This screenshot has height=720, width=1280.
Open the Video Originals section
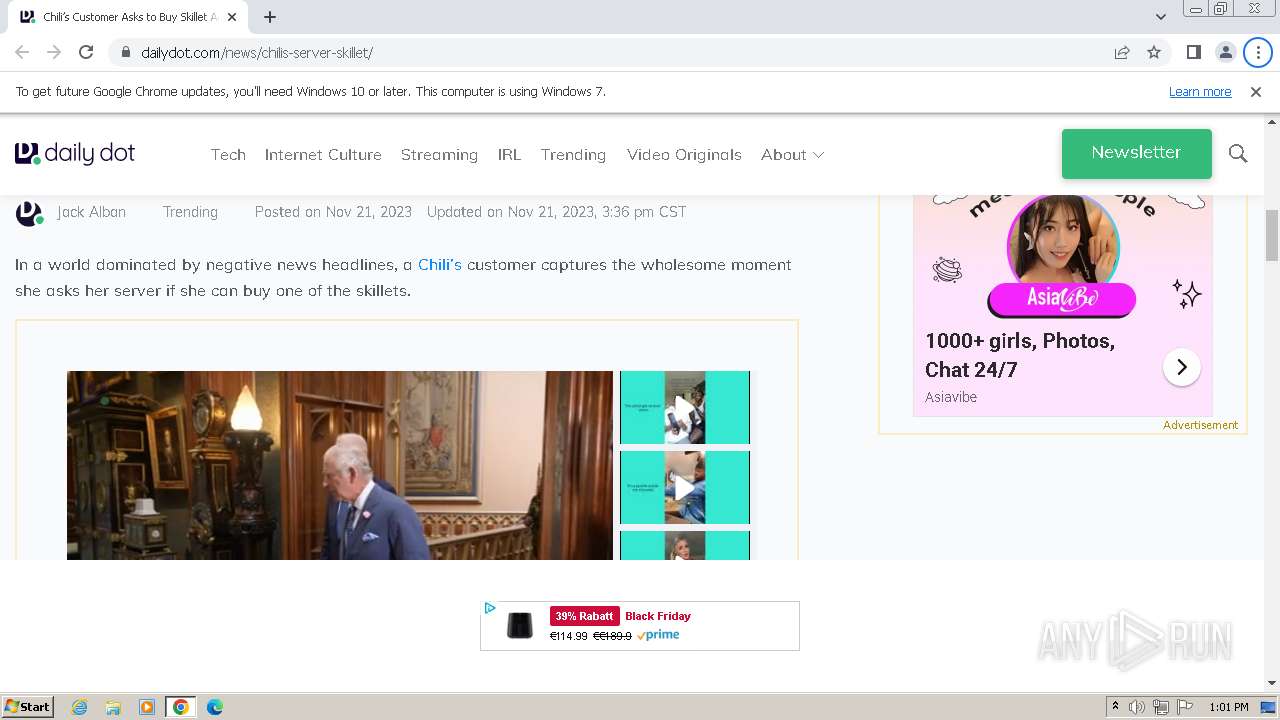click(x=684, y=155)
